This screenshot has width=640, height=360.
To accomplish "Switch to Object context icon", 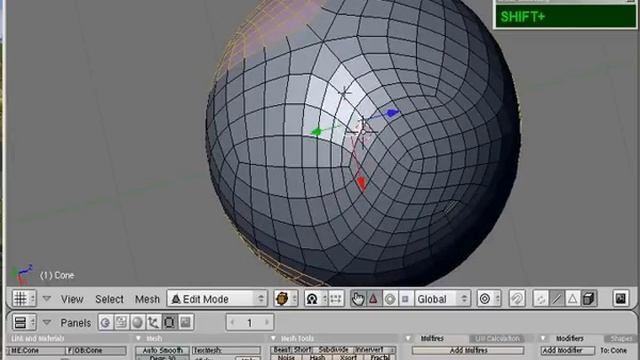I will point(153,322).
